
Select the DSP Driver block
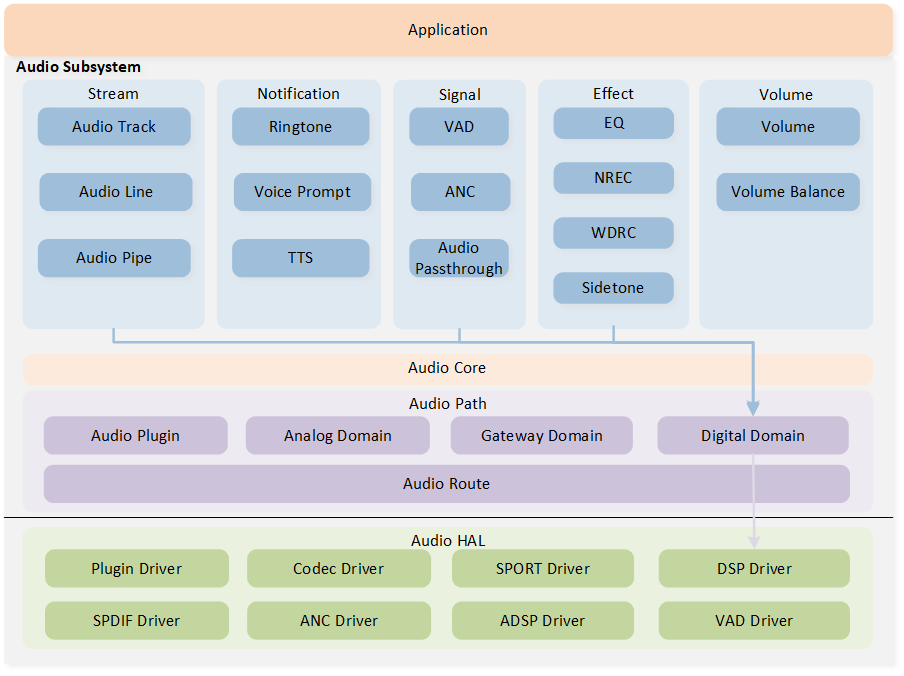(754, 569)
